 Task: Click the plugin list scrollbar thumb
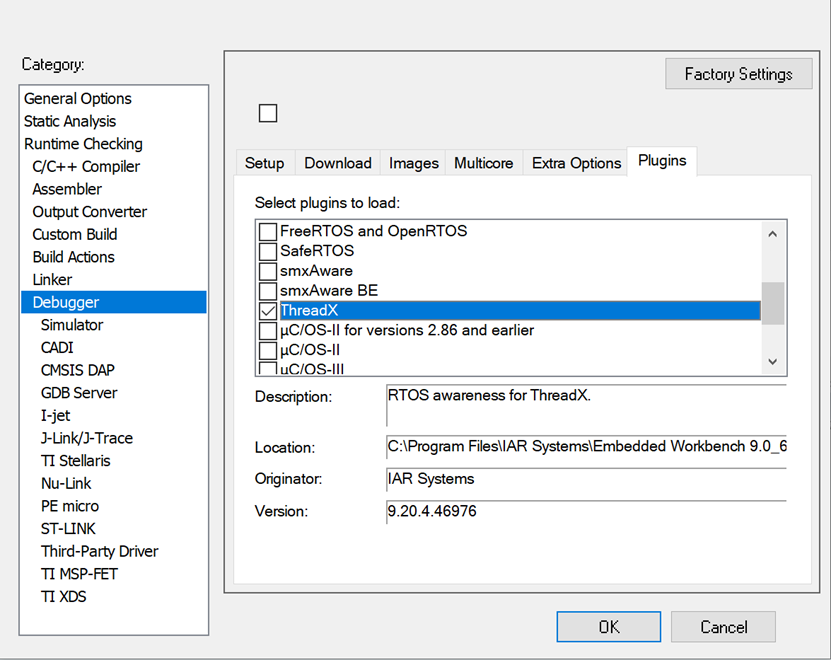(773, 303)
